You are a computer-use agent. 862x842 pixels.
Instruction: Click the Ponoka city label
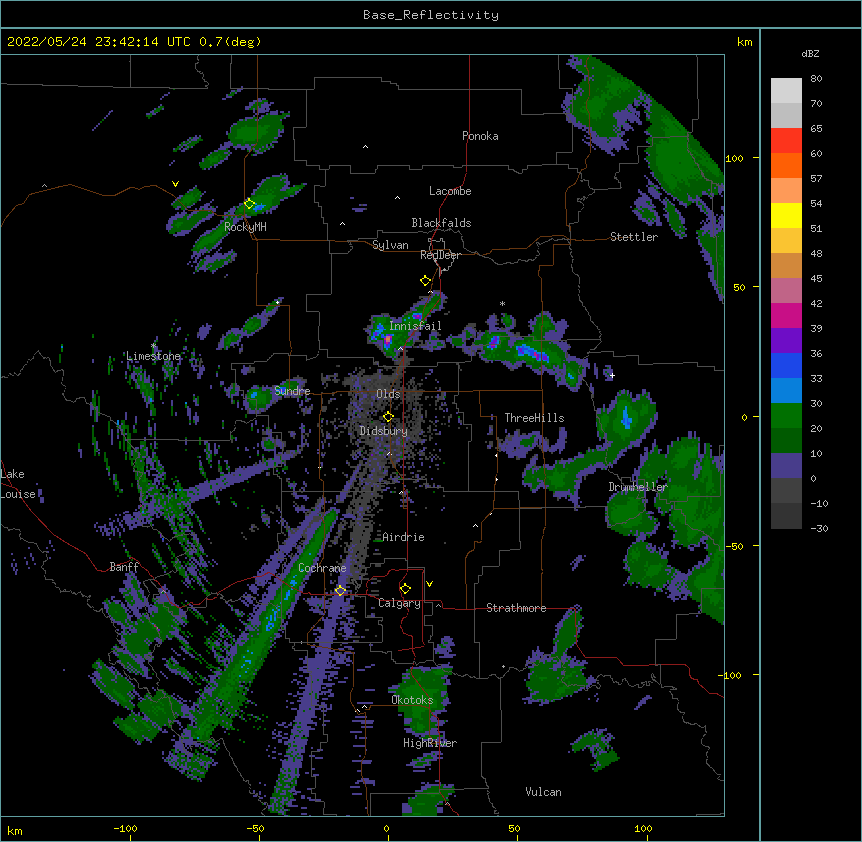[x=480, y=136]
